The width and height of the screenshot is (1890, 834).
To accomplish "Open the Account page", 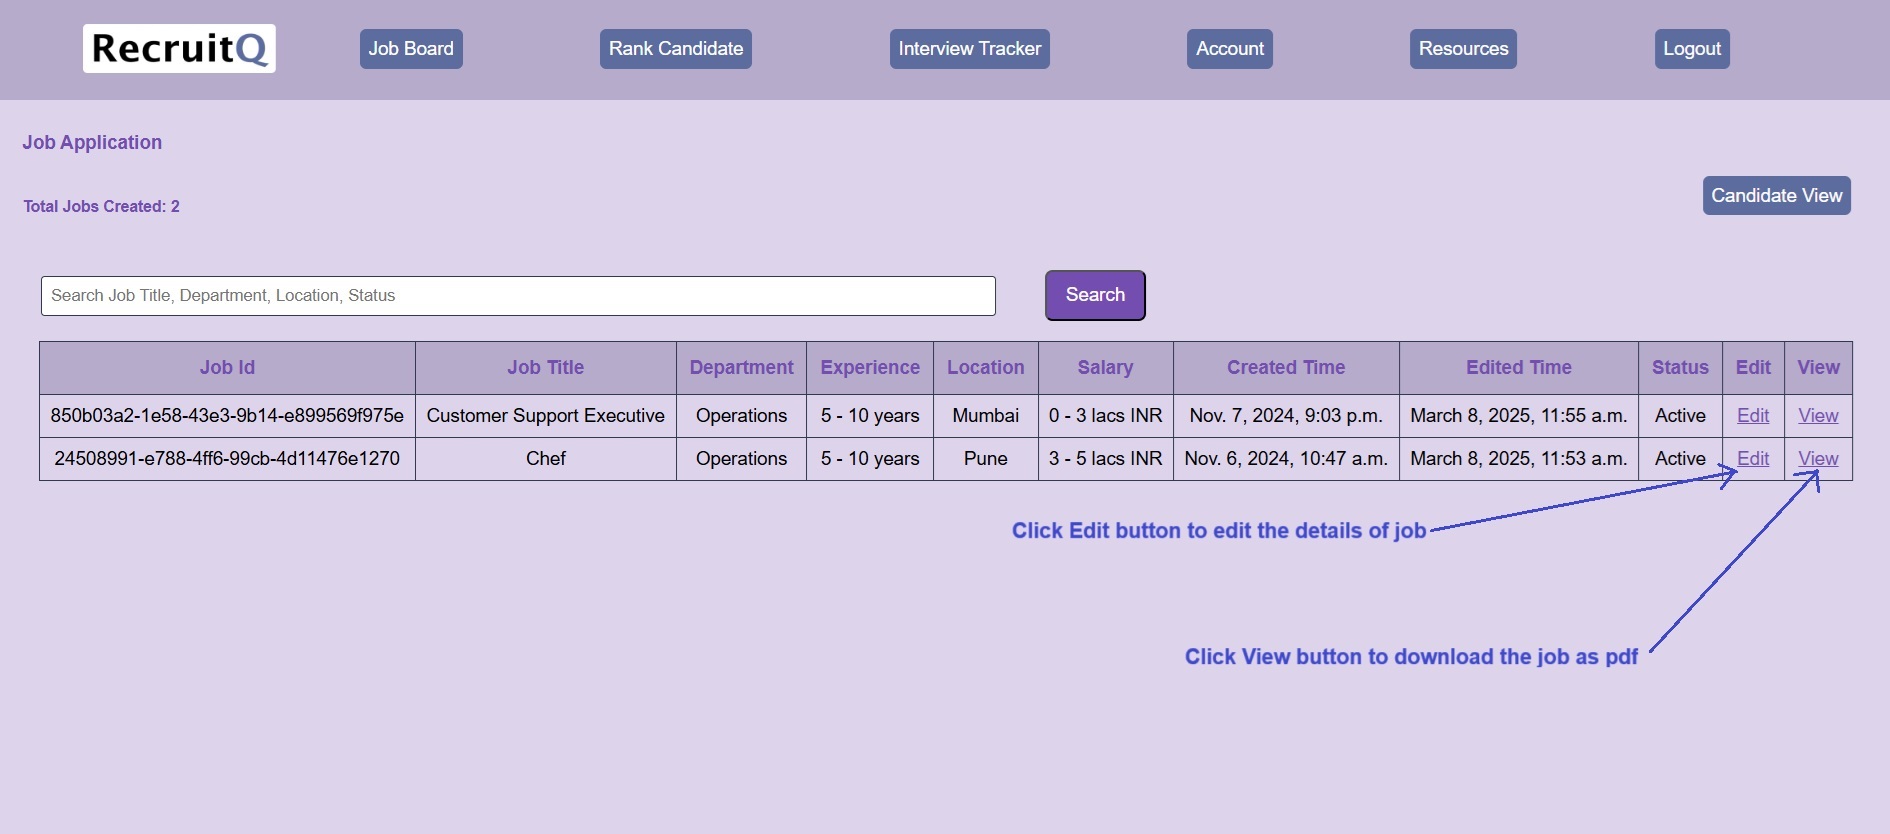I will pyautogui.click(x=1229, y=49).
